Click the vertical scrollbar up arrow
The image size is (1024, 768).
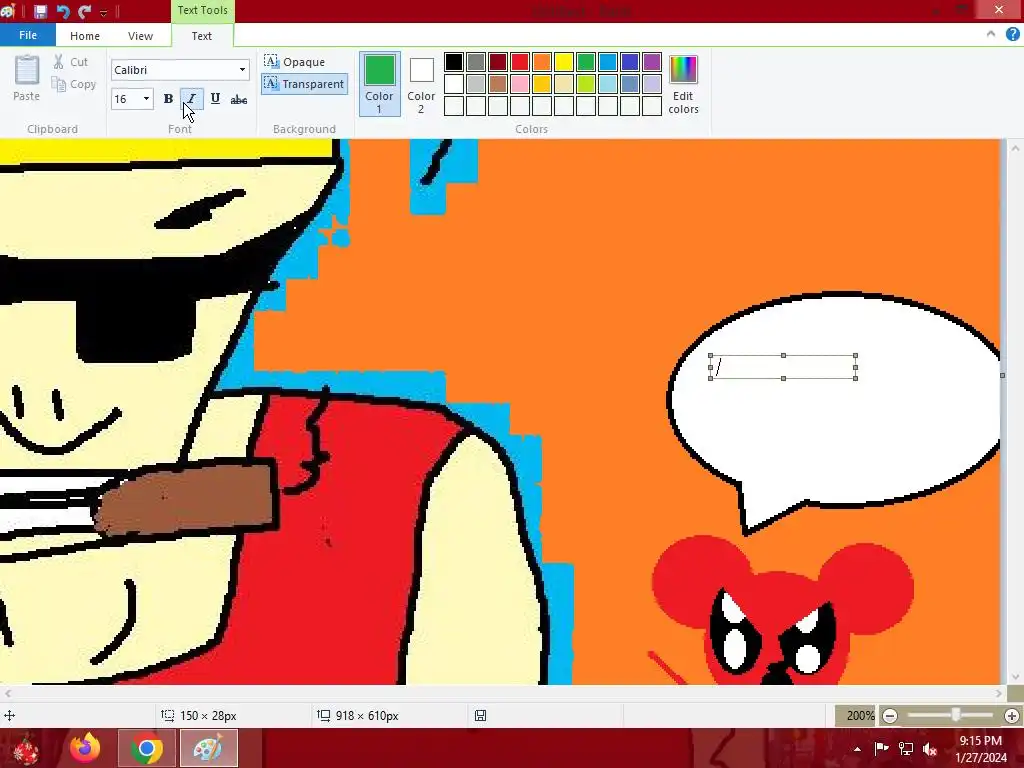1015,148
